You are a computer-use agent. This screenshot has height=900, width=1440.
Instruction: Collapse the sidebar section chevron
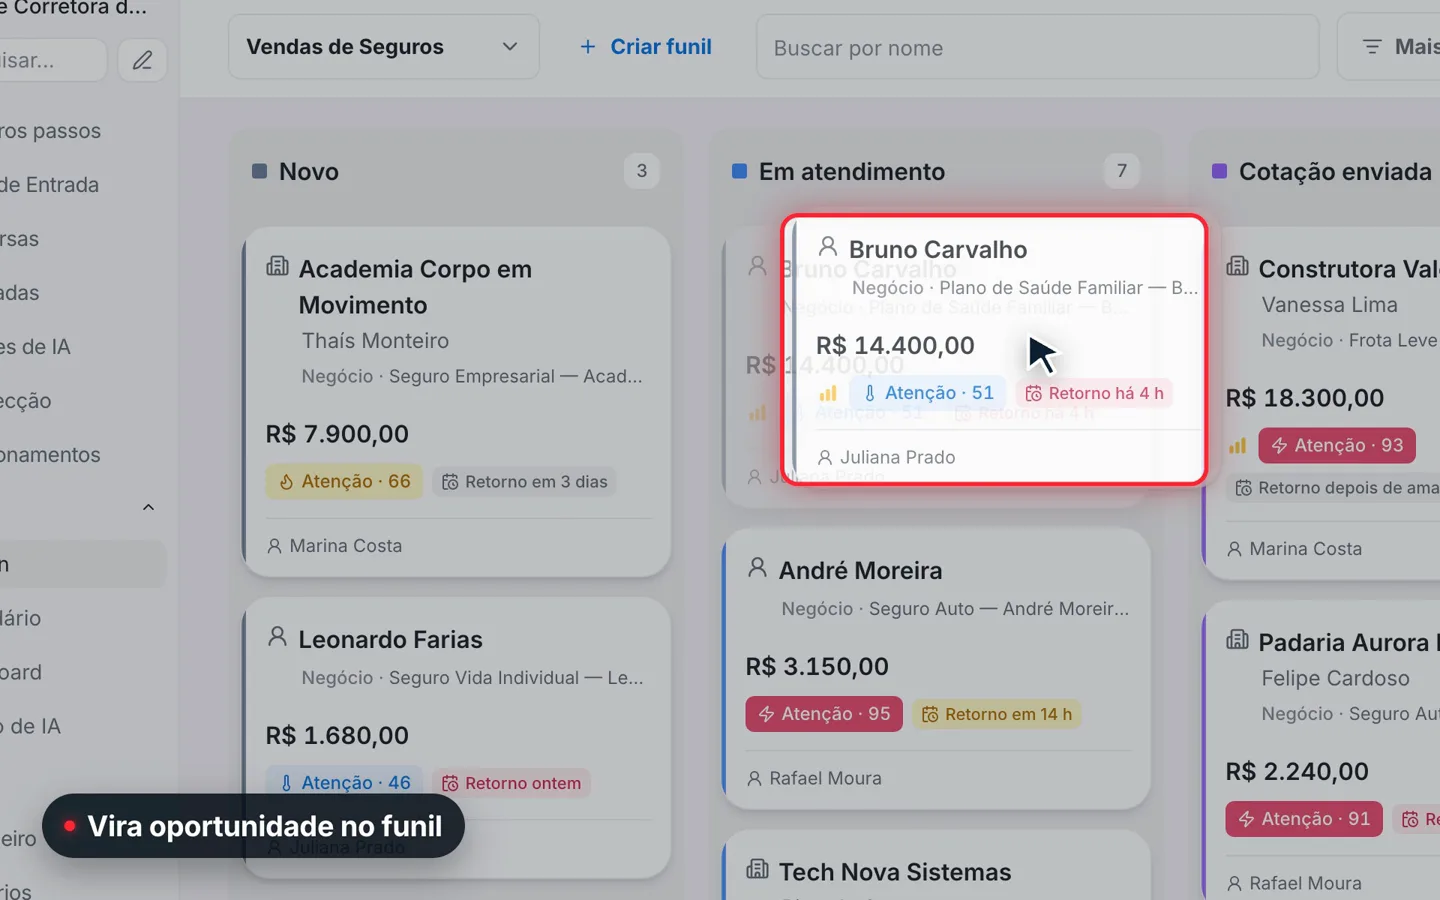click(148, 508)
